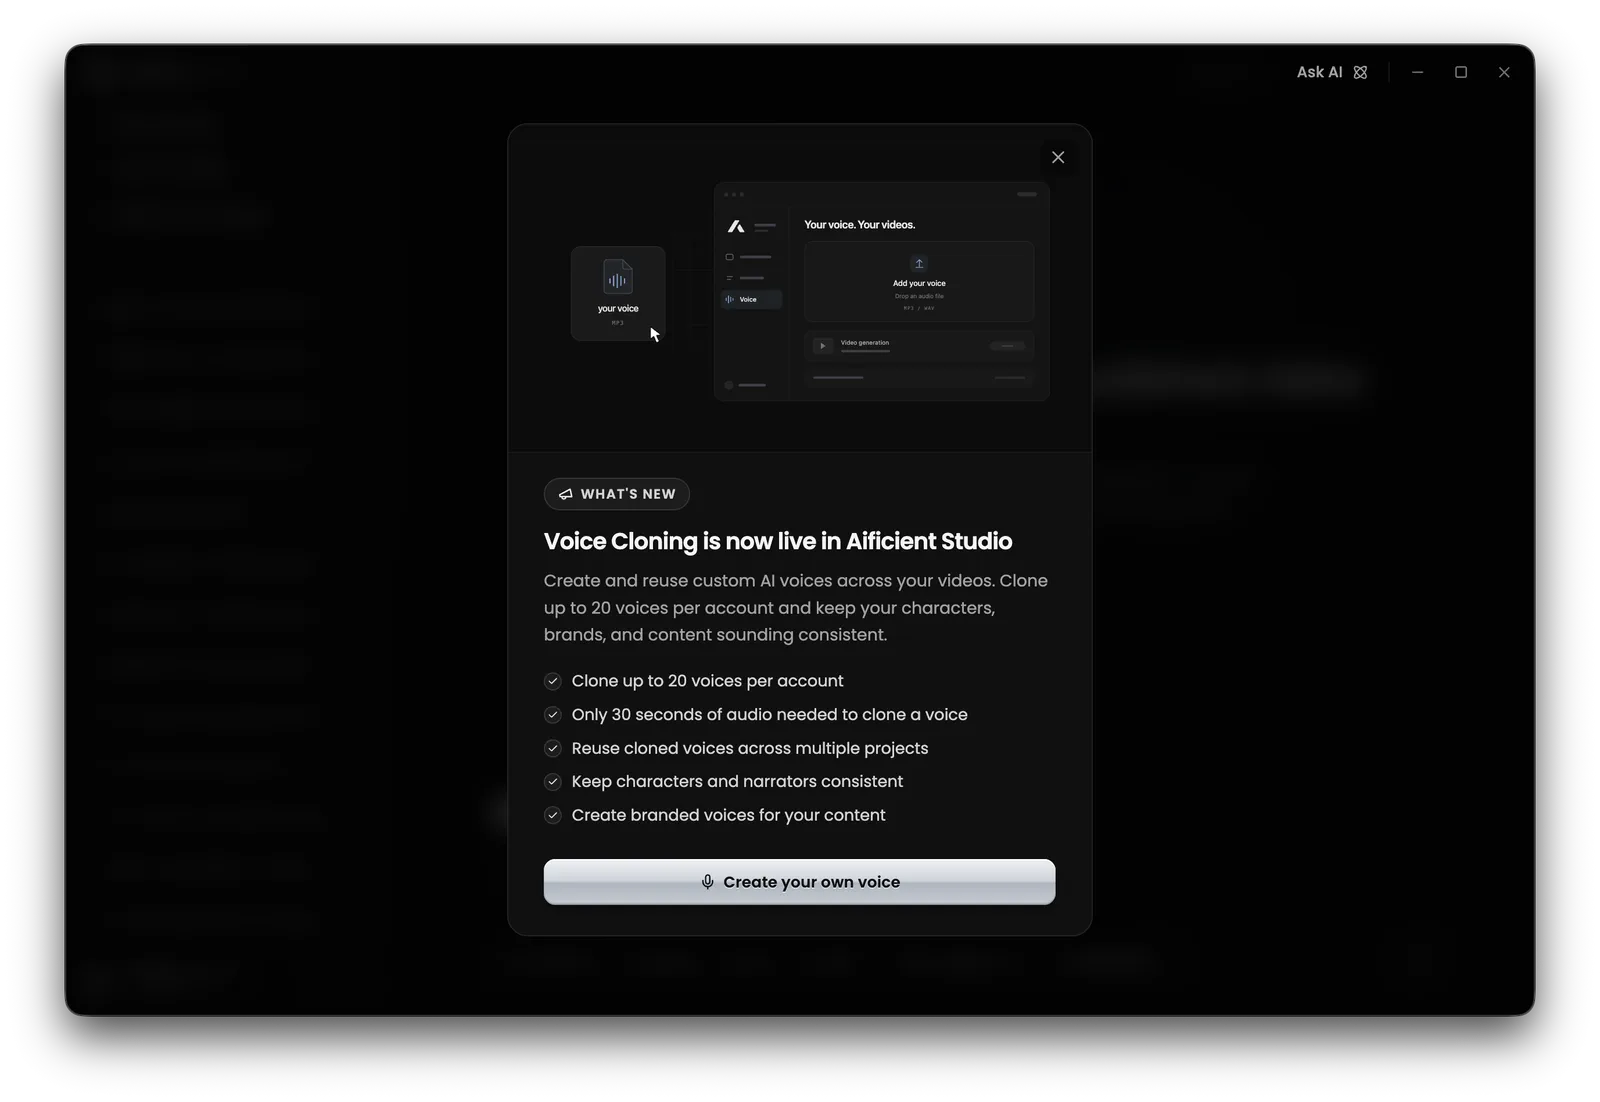Click checkmark beside Reuse cloned voices
Image resolution: width=1600 pixels, height=1102 pixels.
click(x=553, y=748)
